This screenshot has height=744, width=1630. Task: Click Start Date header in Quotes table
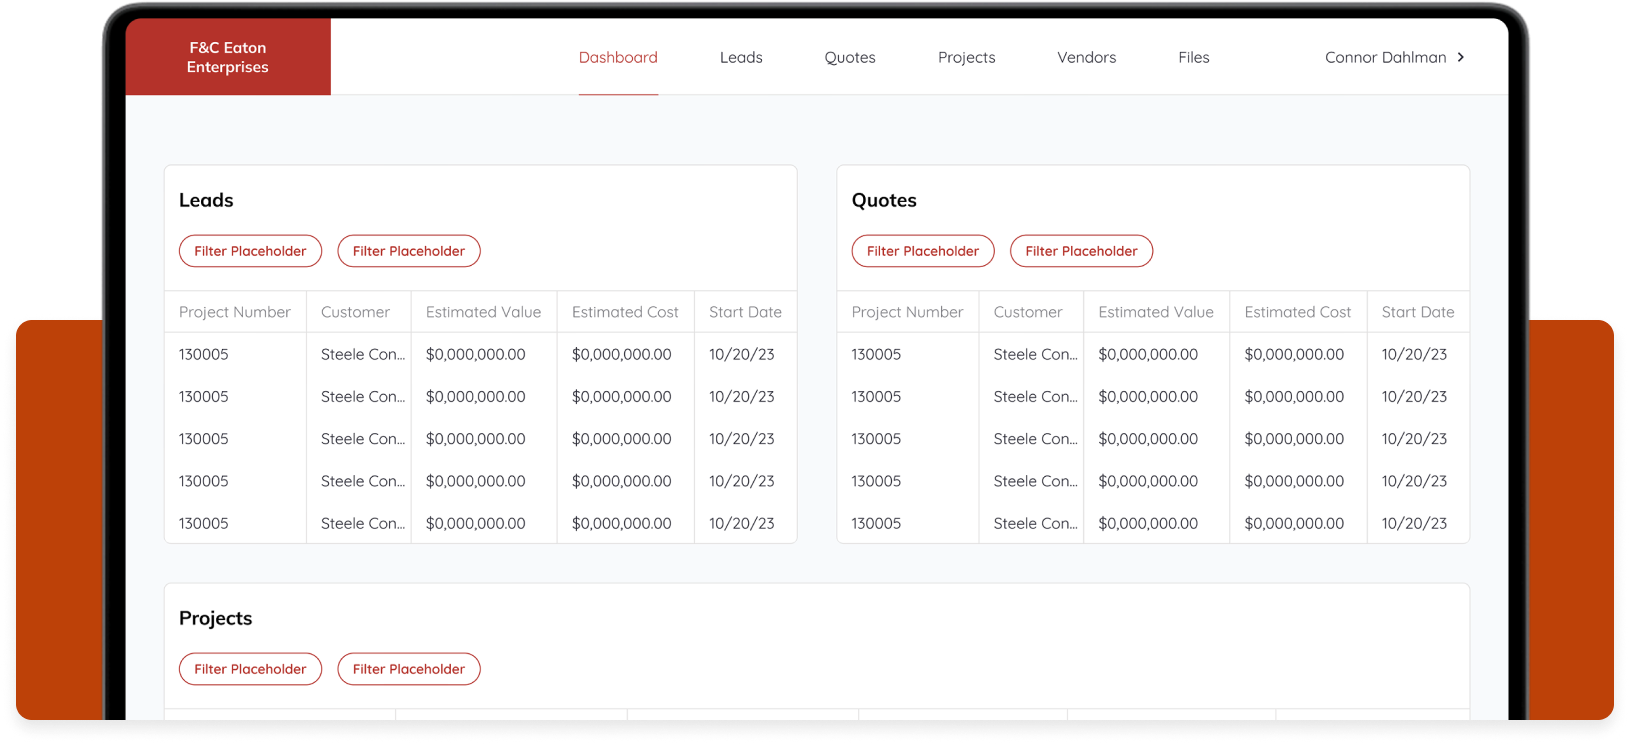[x=1417, y=312]
